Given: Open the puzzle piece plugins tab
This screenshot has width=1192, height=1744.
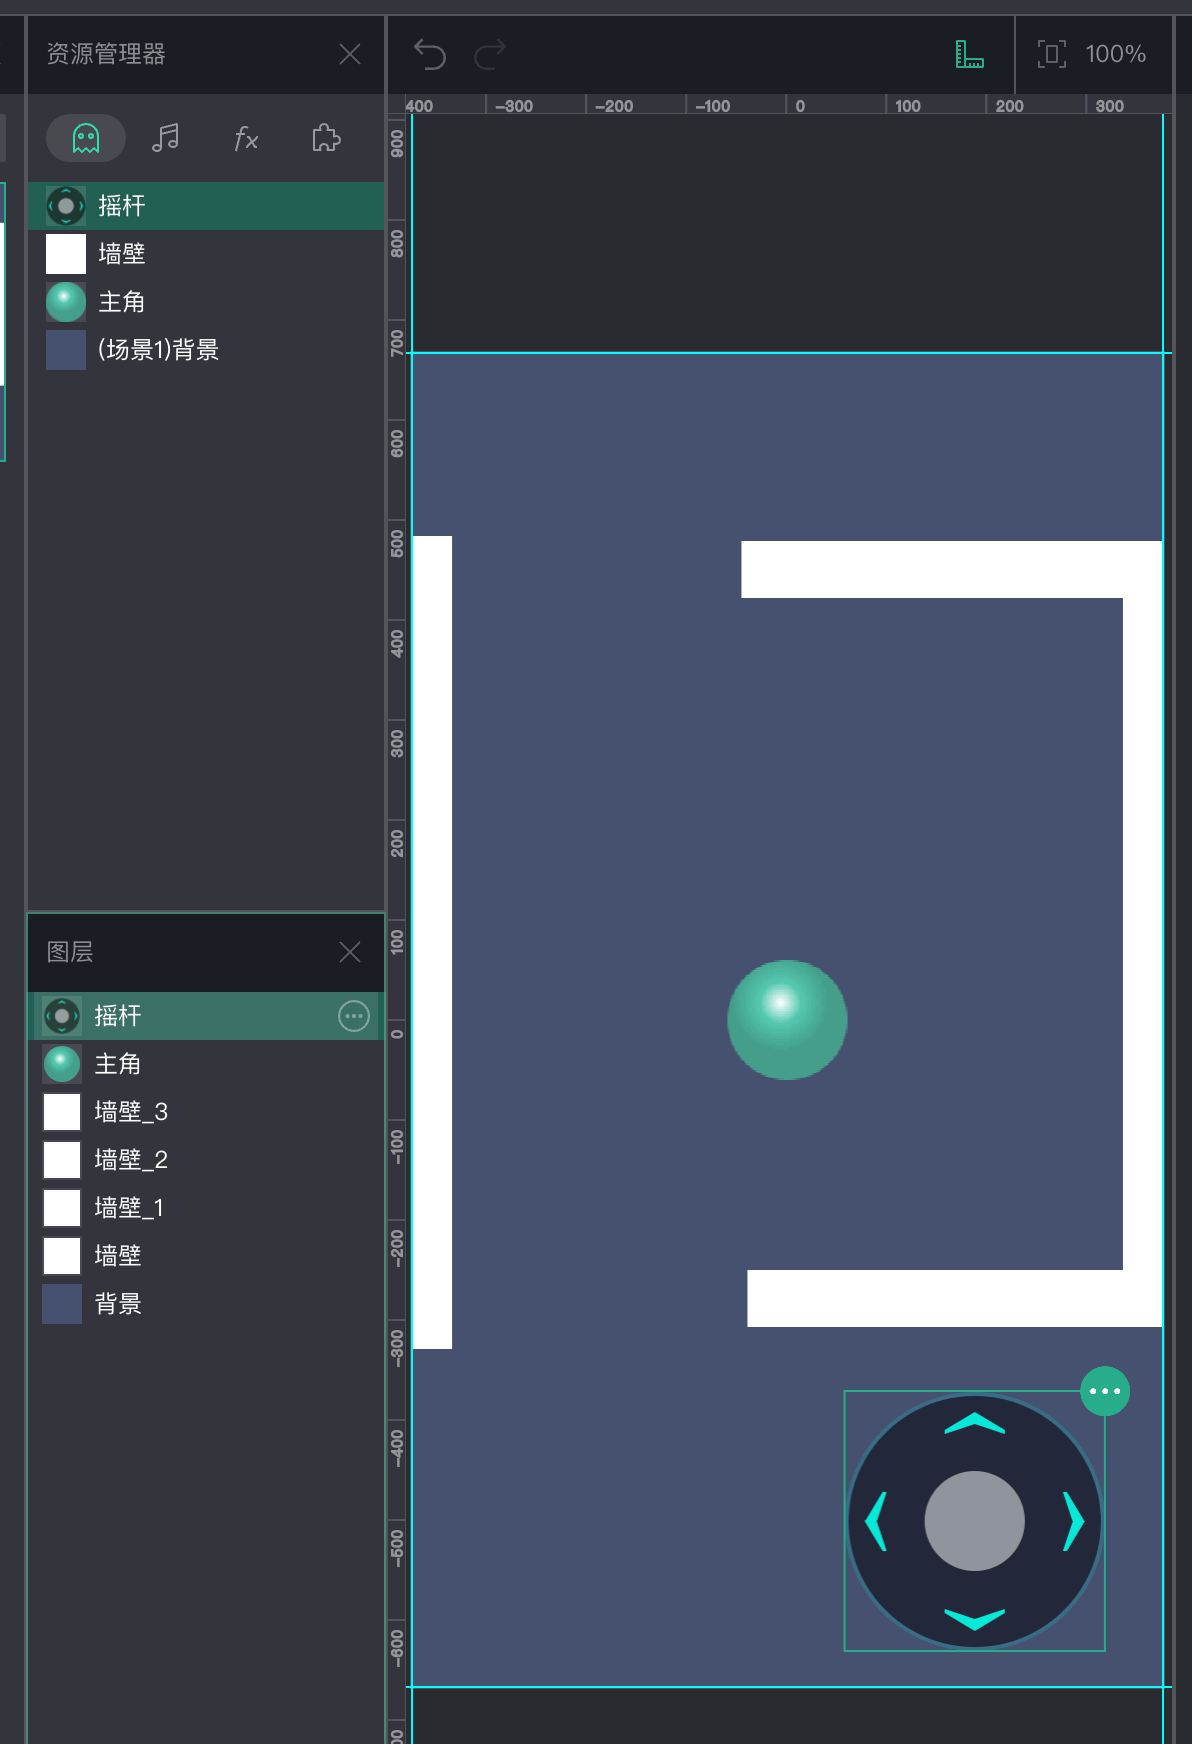Looking at the screenshot, I should point(326,138).
